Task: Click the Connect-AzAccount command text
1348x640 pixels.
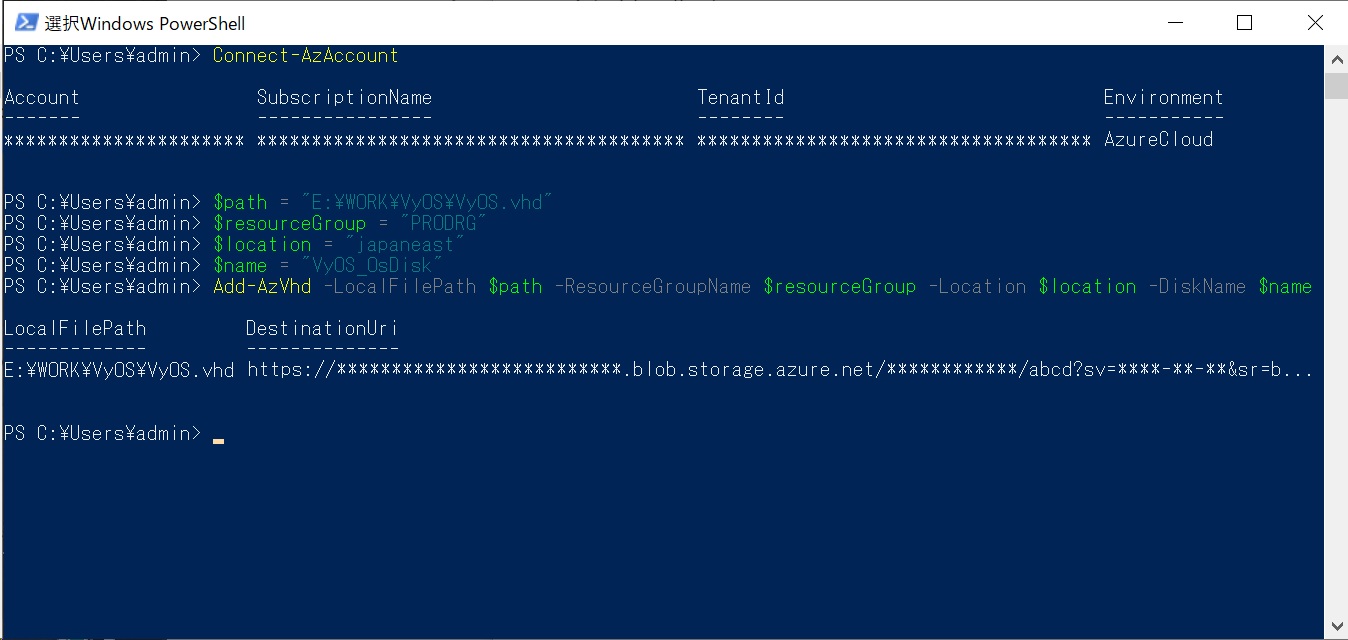Action: click(306, 55)
